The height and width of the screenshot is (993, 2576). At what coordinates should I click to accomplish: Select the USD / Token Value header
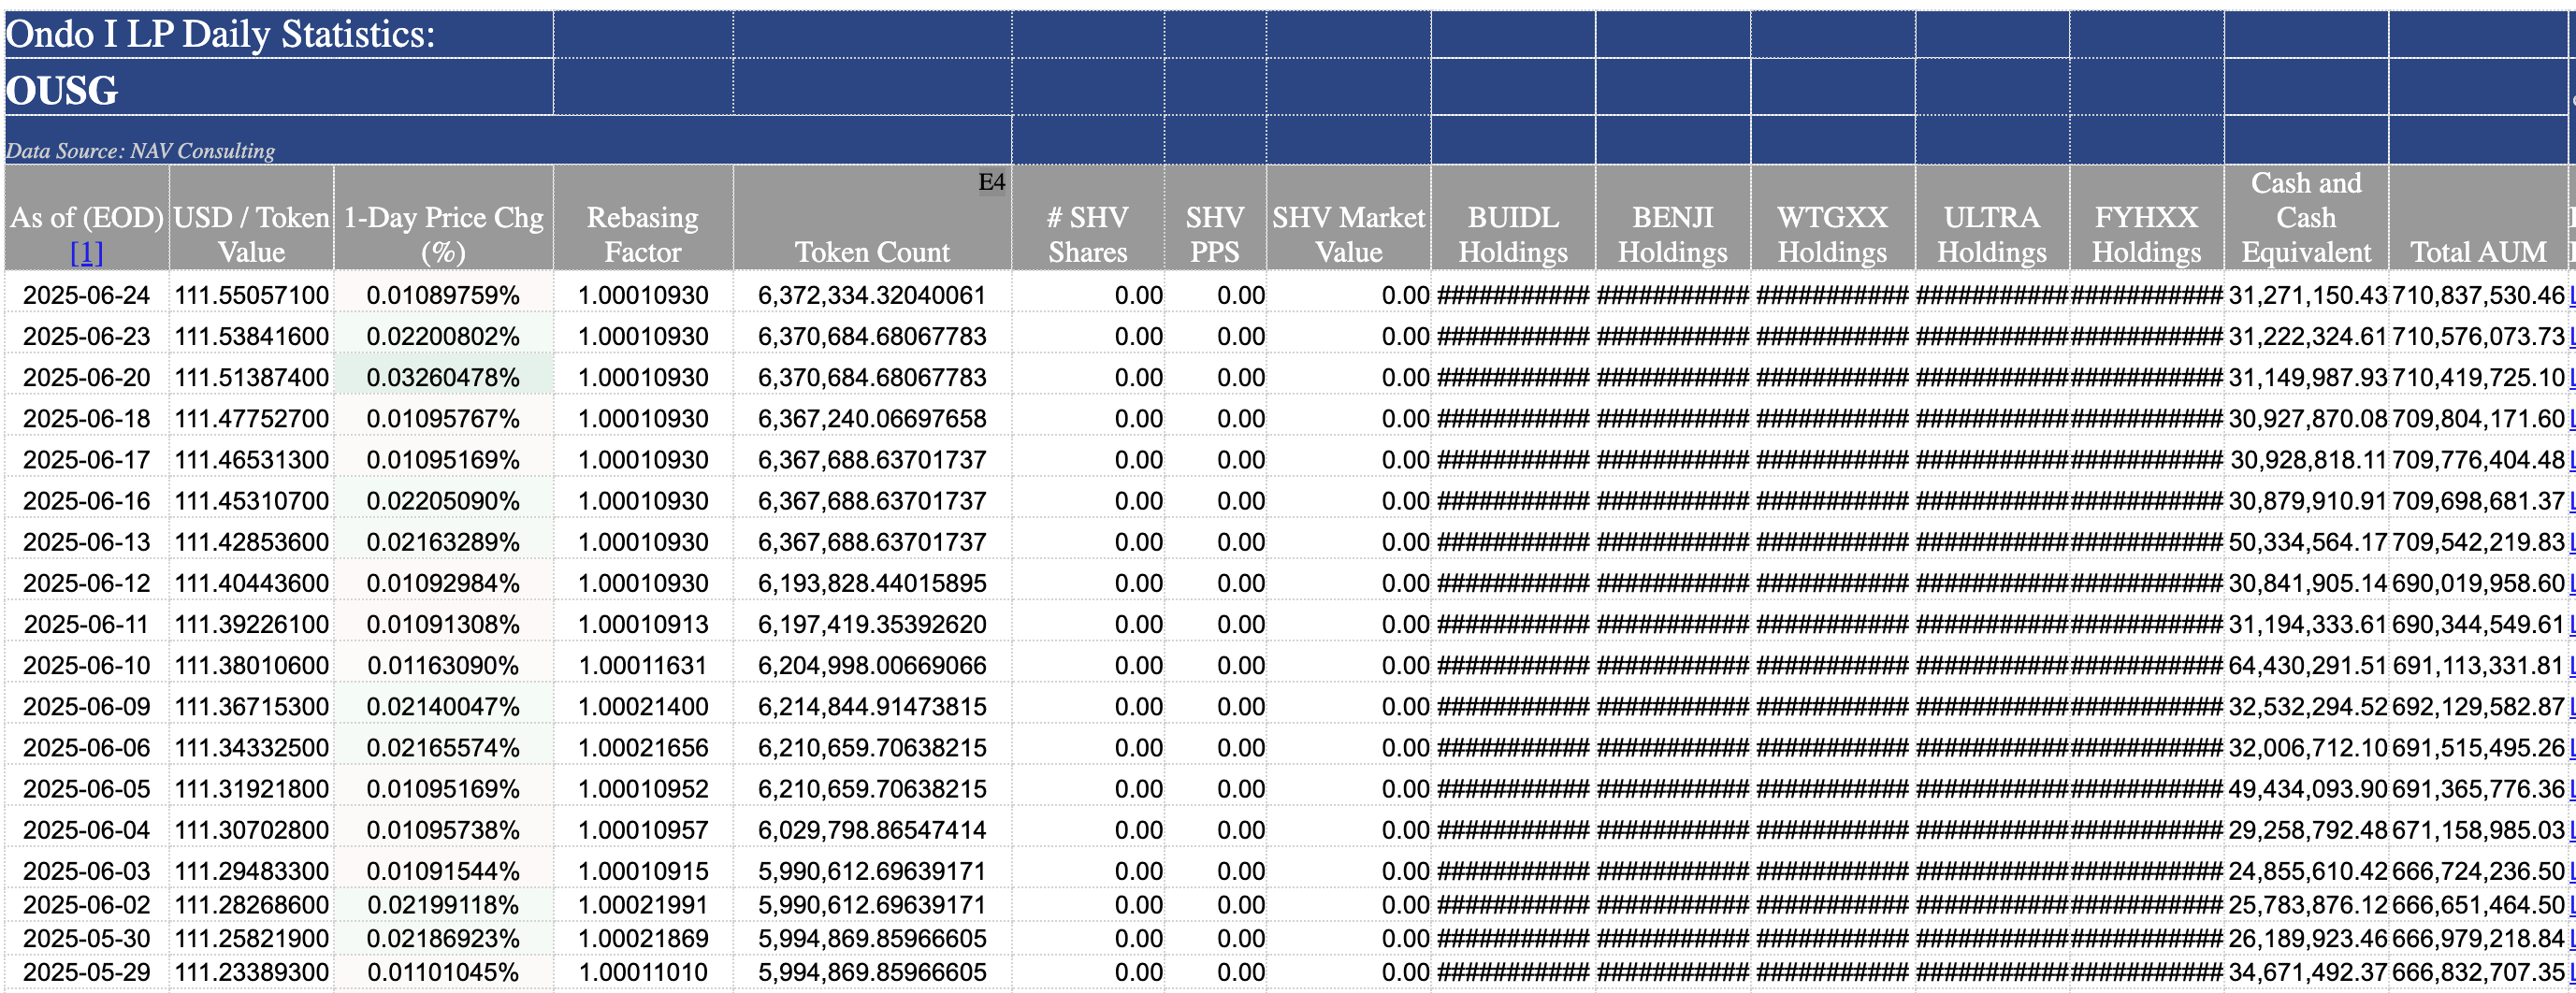pyautogui.click(x=251, y=234)
